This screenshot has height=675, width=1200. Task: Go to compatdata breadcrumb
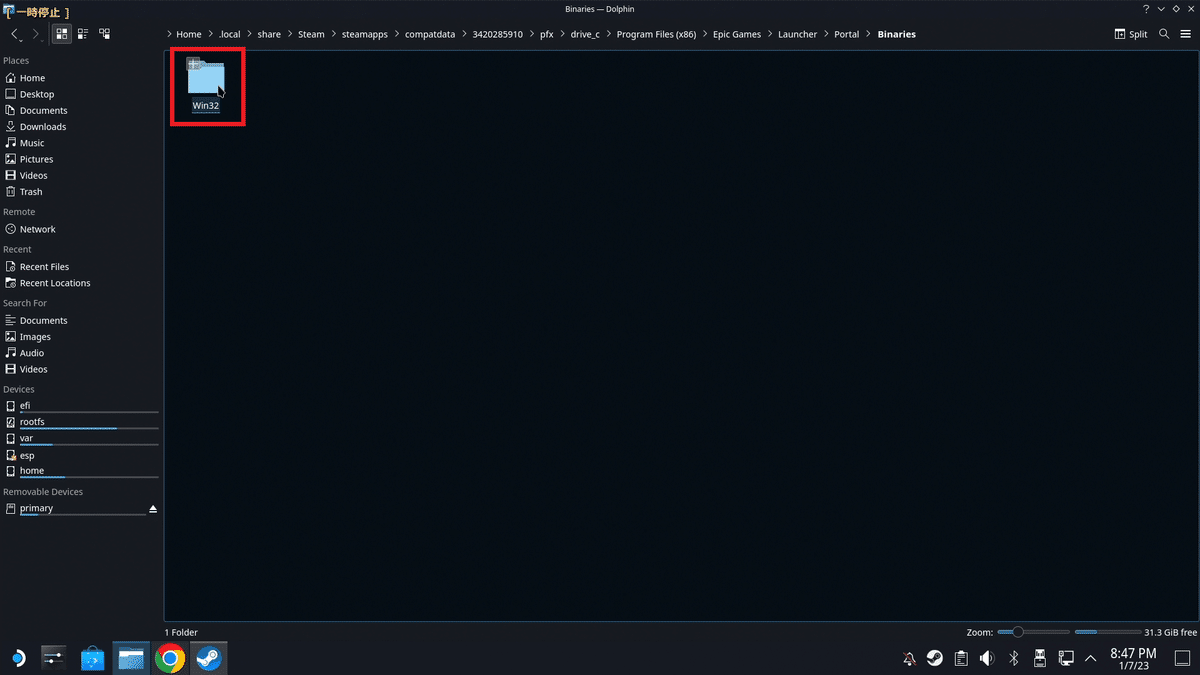(x=430, y=34)
